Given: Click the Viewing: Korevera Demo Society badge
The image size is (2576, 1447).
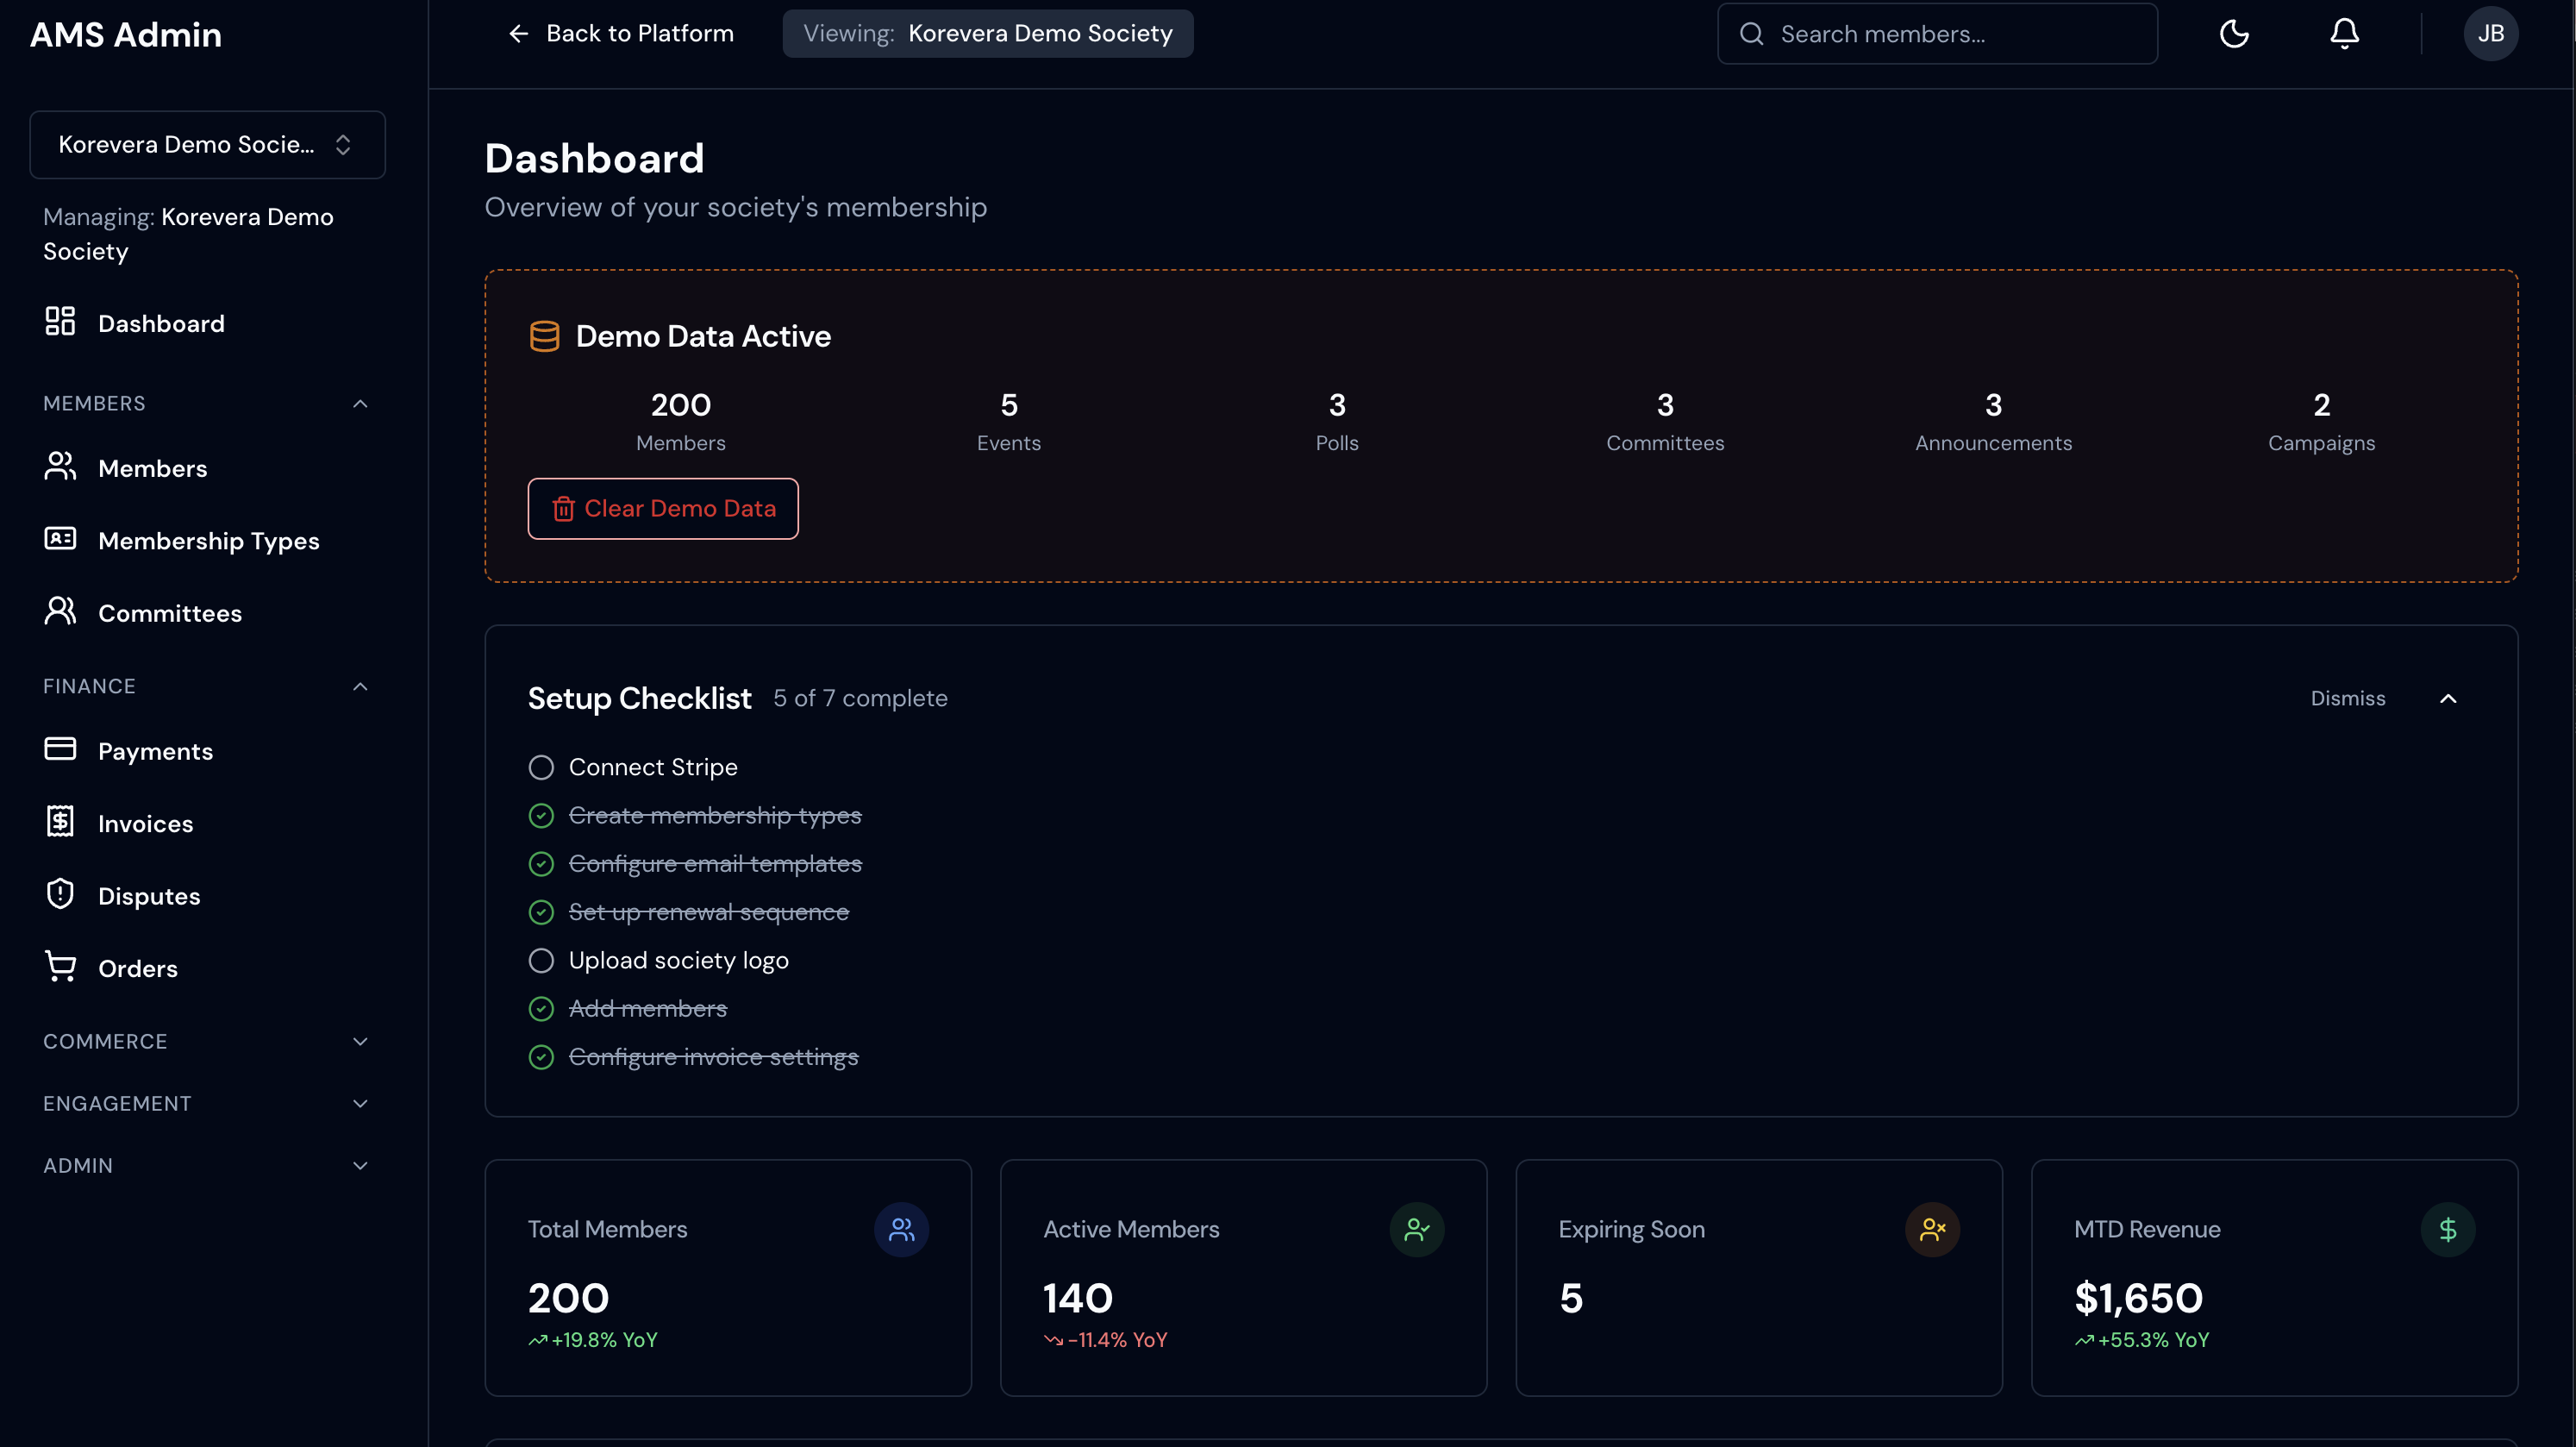Looking at the screenshot, I should tap(987, 34).
